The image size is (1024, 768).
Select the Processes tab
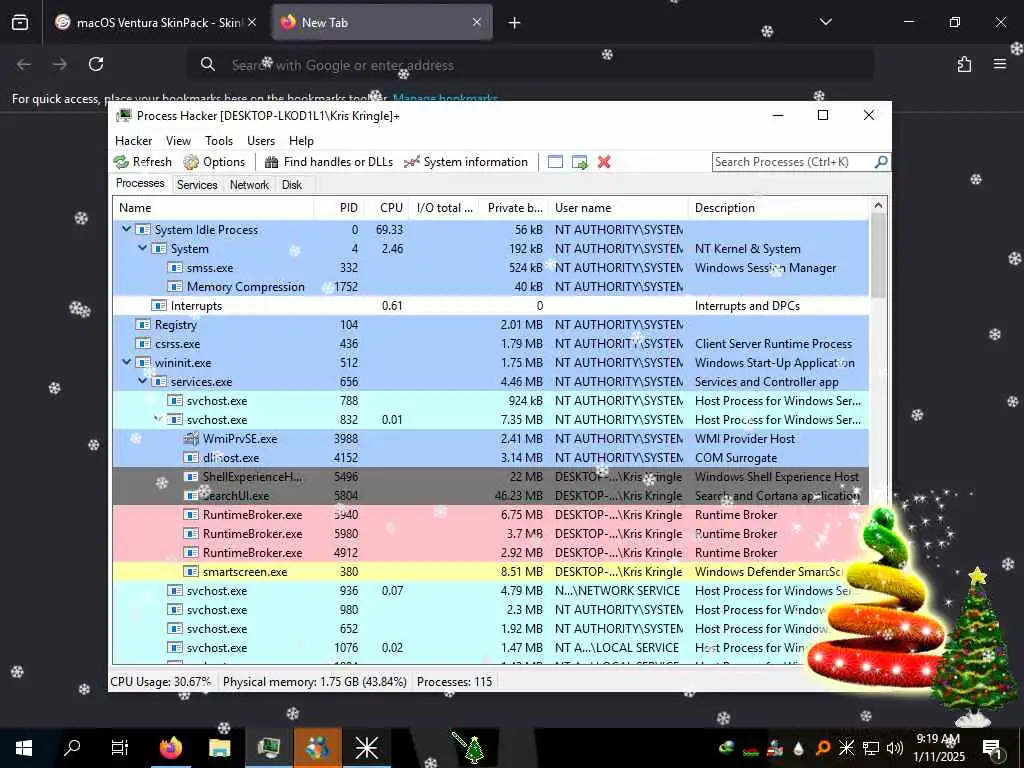point(140,184)
